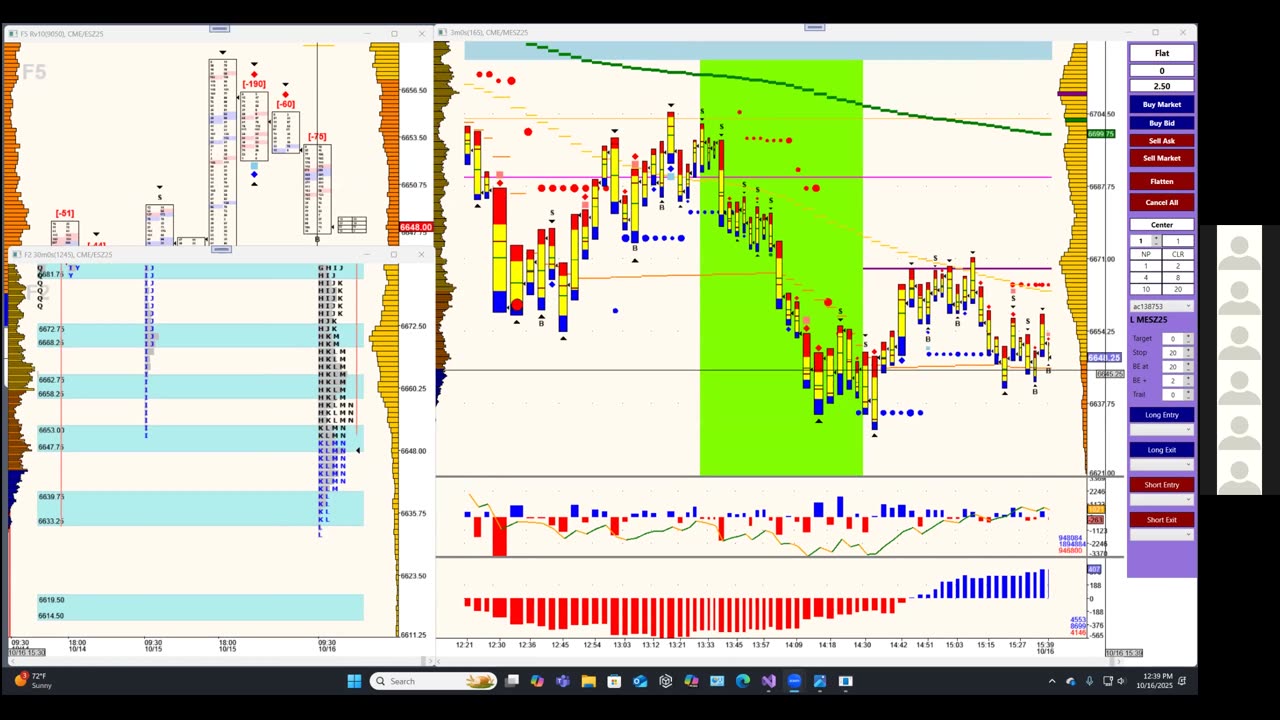Click the Long Entry button
This screenshot has height=720, width=1280.
click(1162, 415)
